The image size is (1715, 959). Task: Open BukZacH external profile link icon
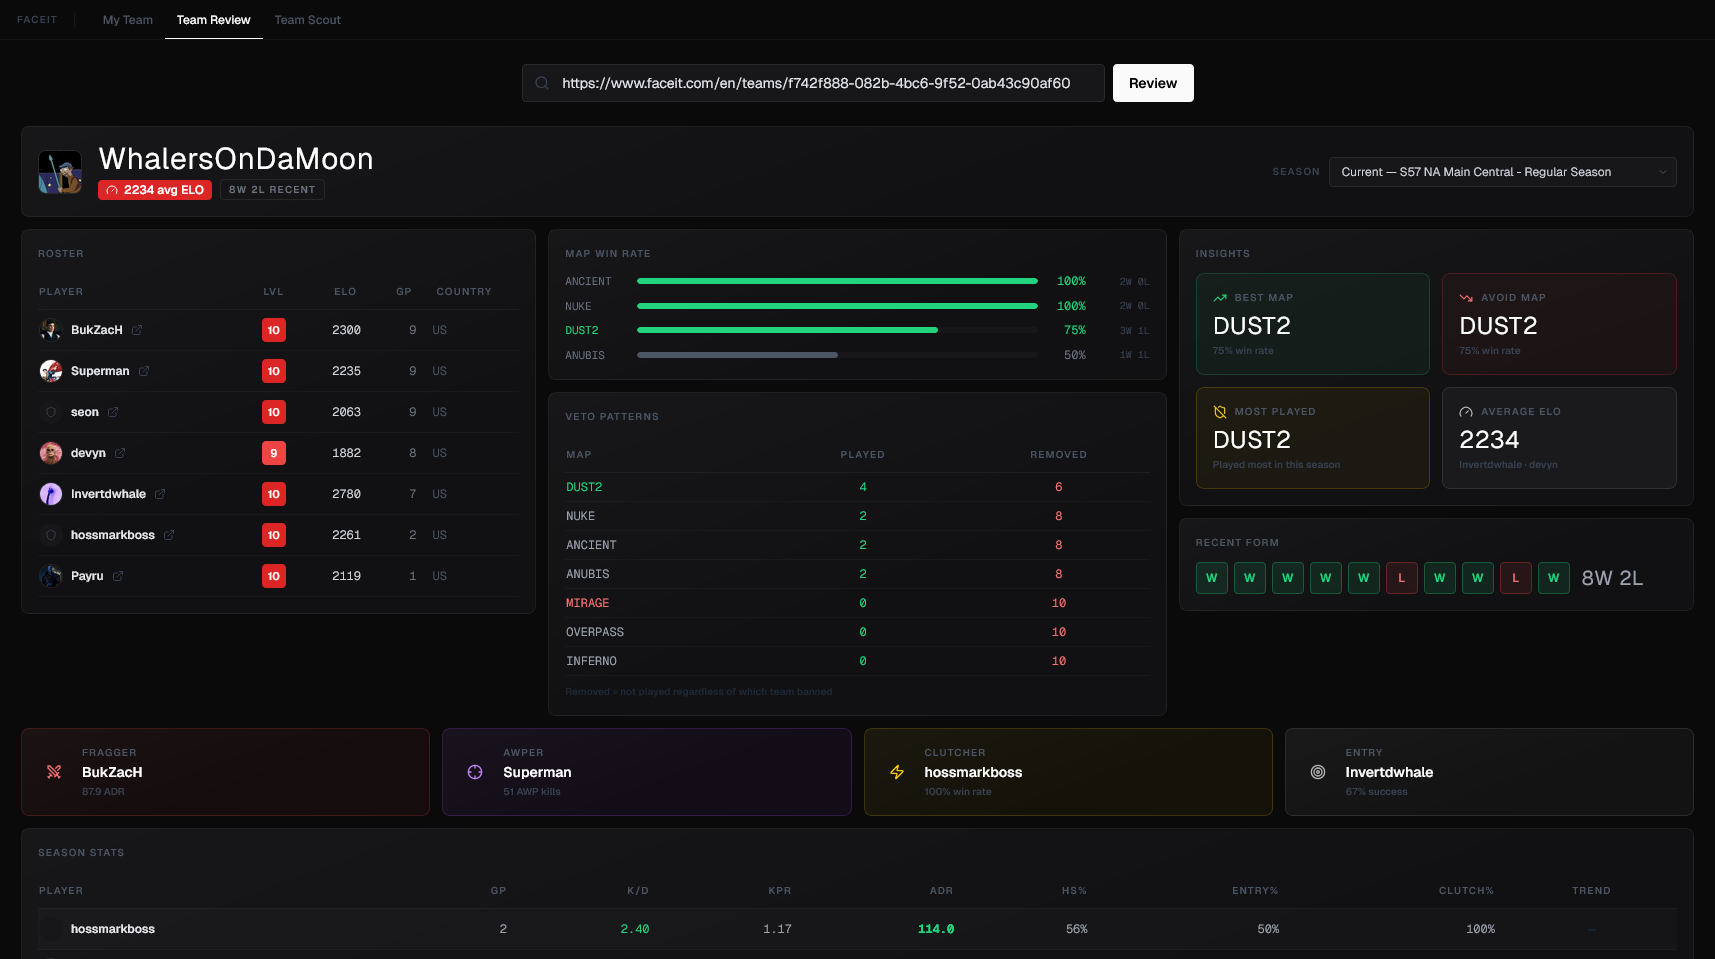click(137, 330)
